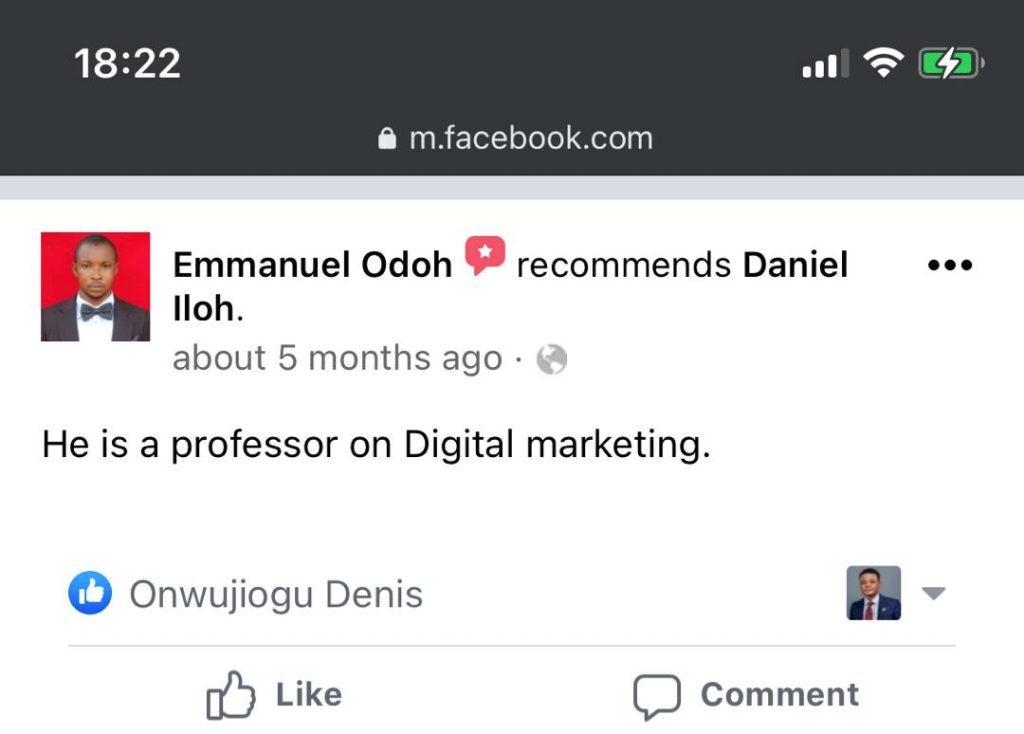1024x734 pixels.
Task: Click the small suited-man avatar thumbnail
Action: pyautogui.click(x=874, y=593)
